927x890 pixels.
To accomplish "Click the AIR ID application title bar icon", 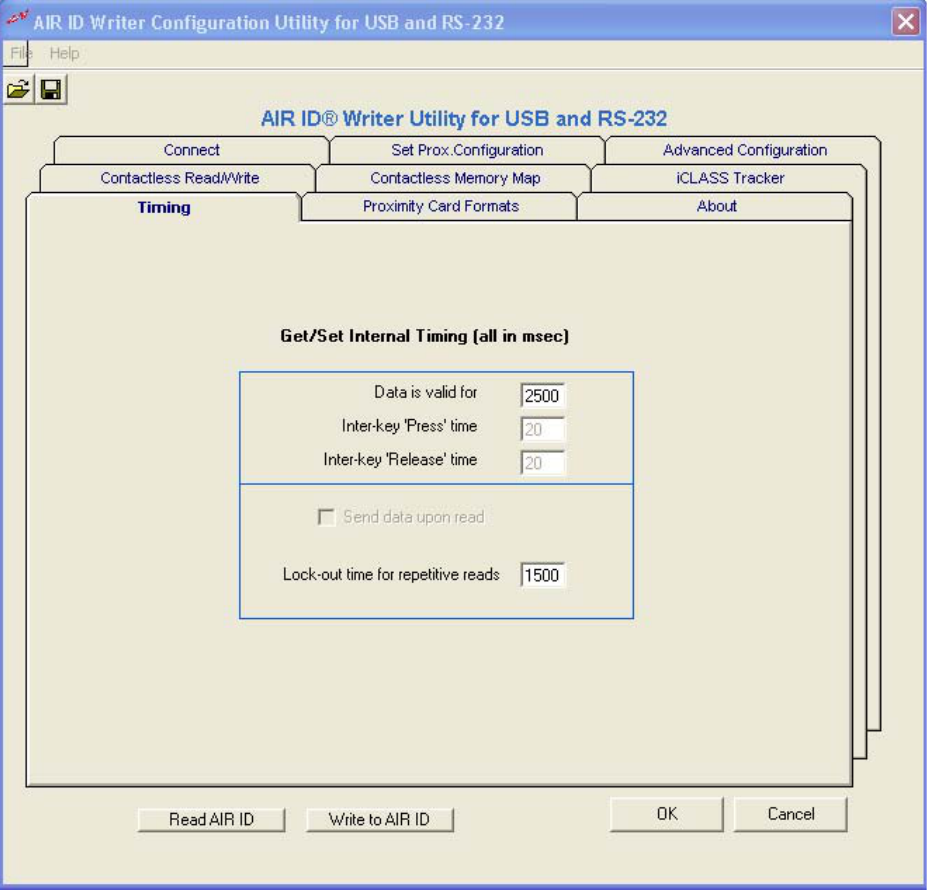I will click(x=17, y=20).
